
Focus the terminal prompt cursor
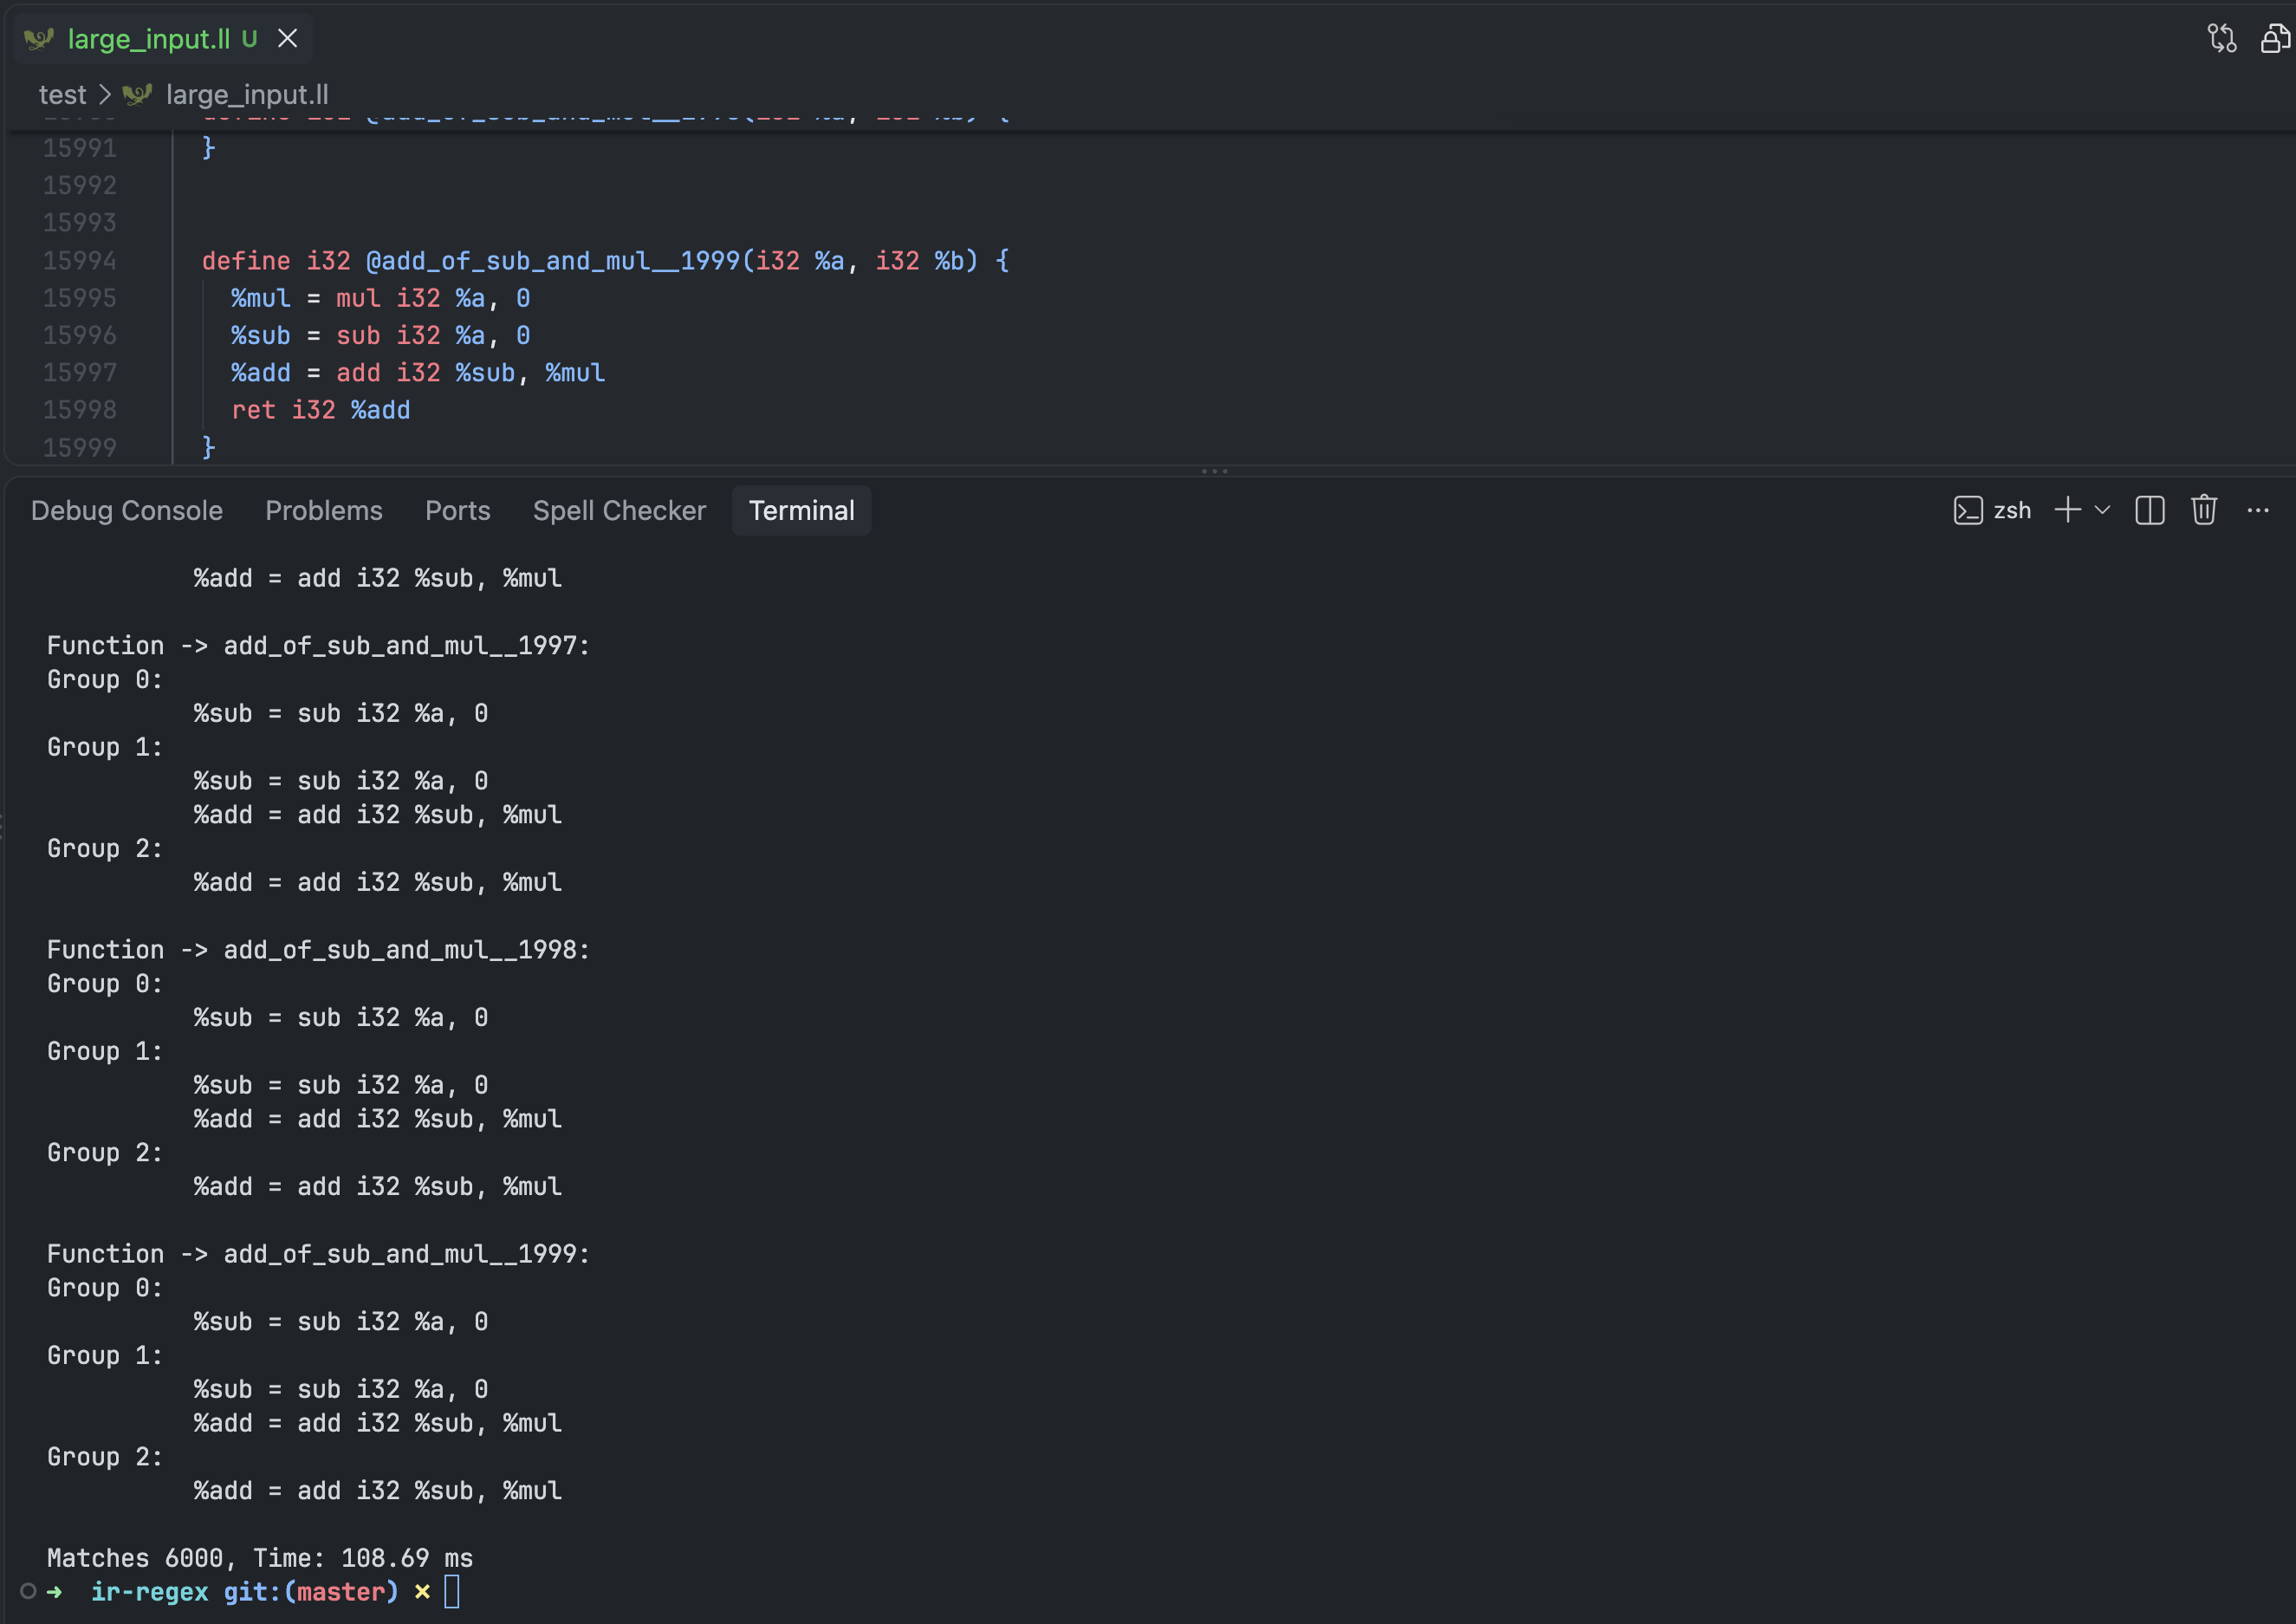(452, 1592)
